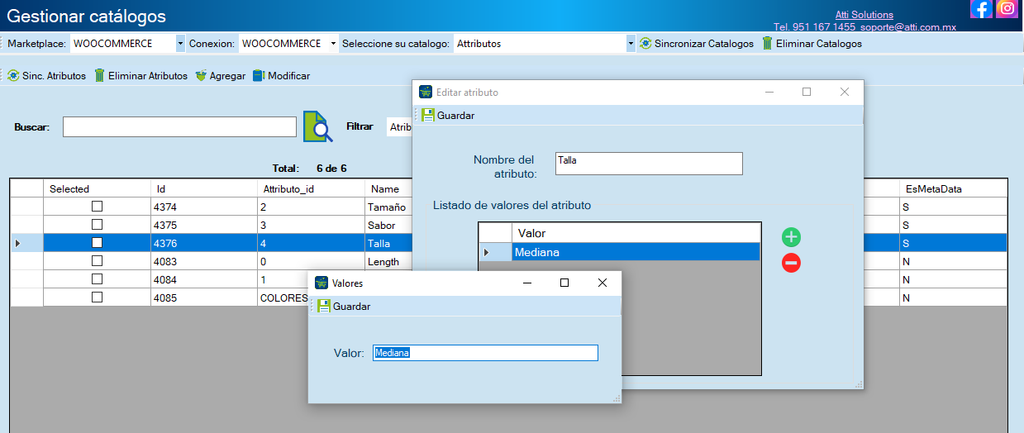The width and height of the screenshot is (1024, 433).
Task: Check the Selected box for row 4376
Action: tap(97, 242)
